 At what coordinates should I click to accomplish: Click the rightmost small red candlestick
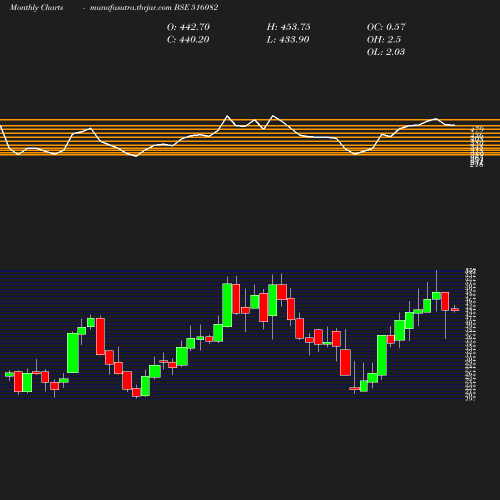(455, 310)
